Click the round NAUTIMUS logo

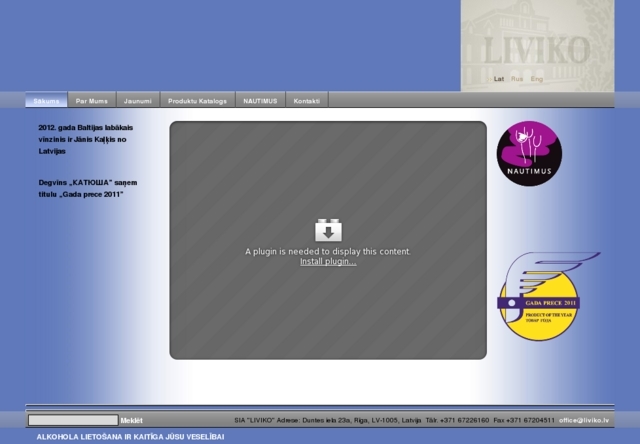pos(529,153)
